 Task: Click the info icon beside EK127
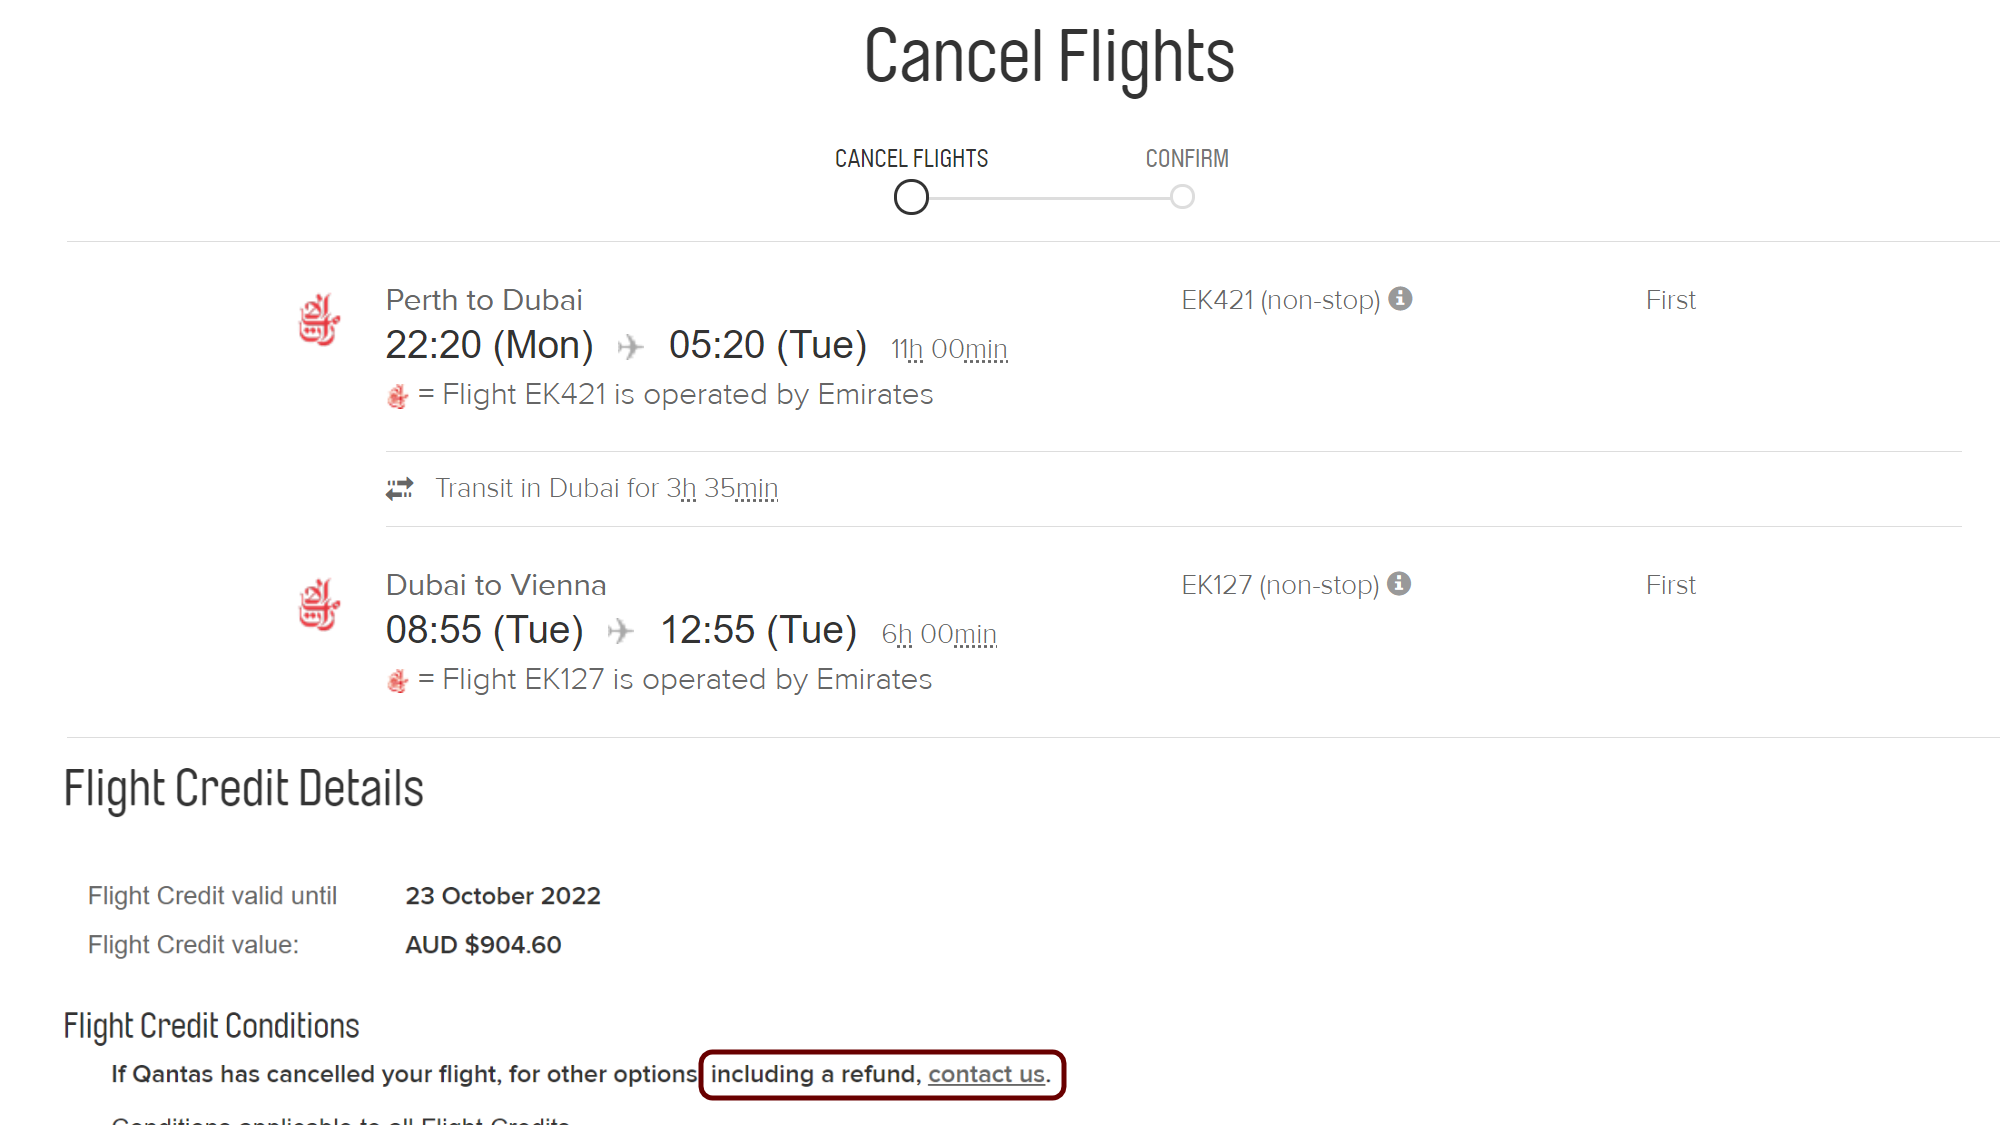pos(1399,583)
